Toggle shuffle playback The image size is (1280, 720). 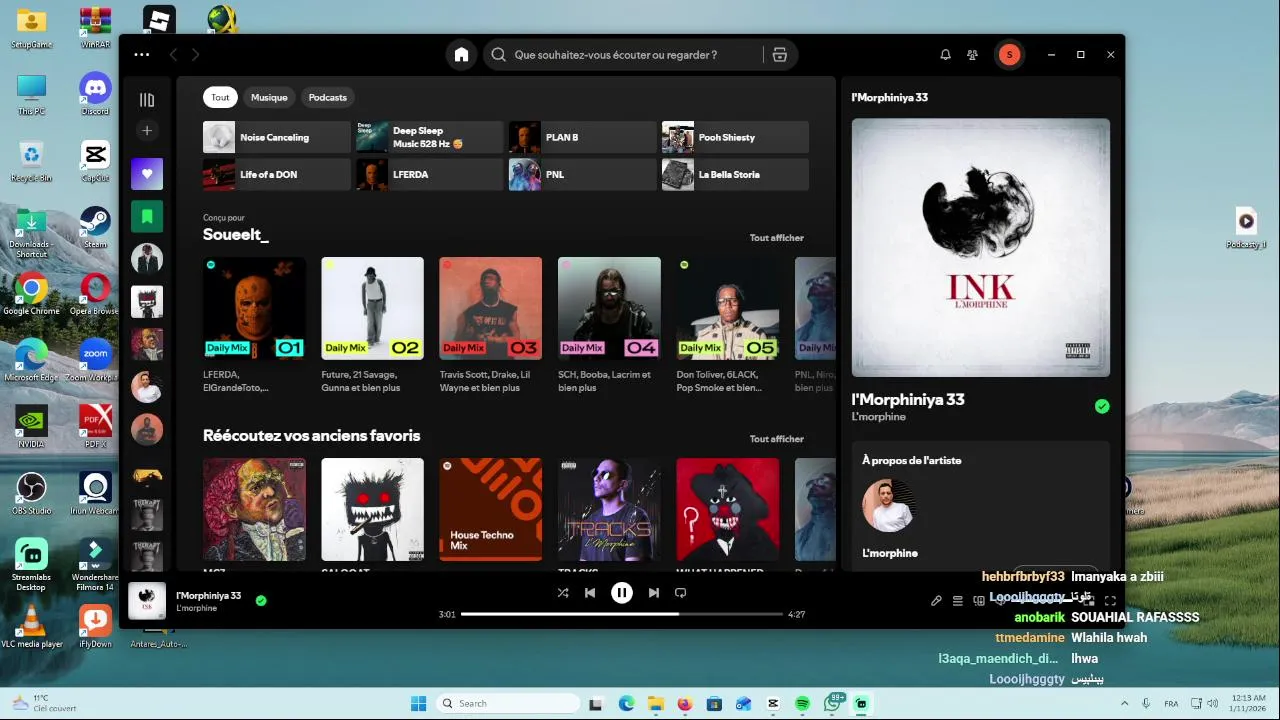point(563,593)
